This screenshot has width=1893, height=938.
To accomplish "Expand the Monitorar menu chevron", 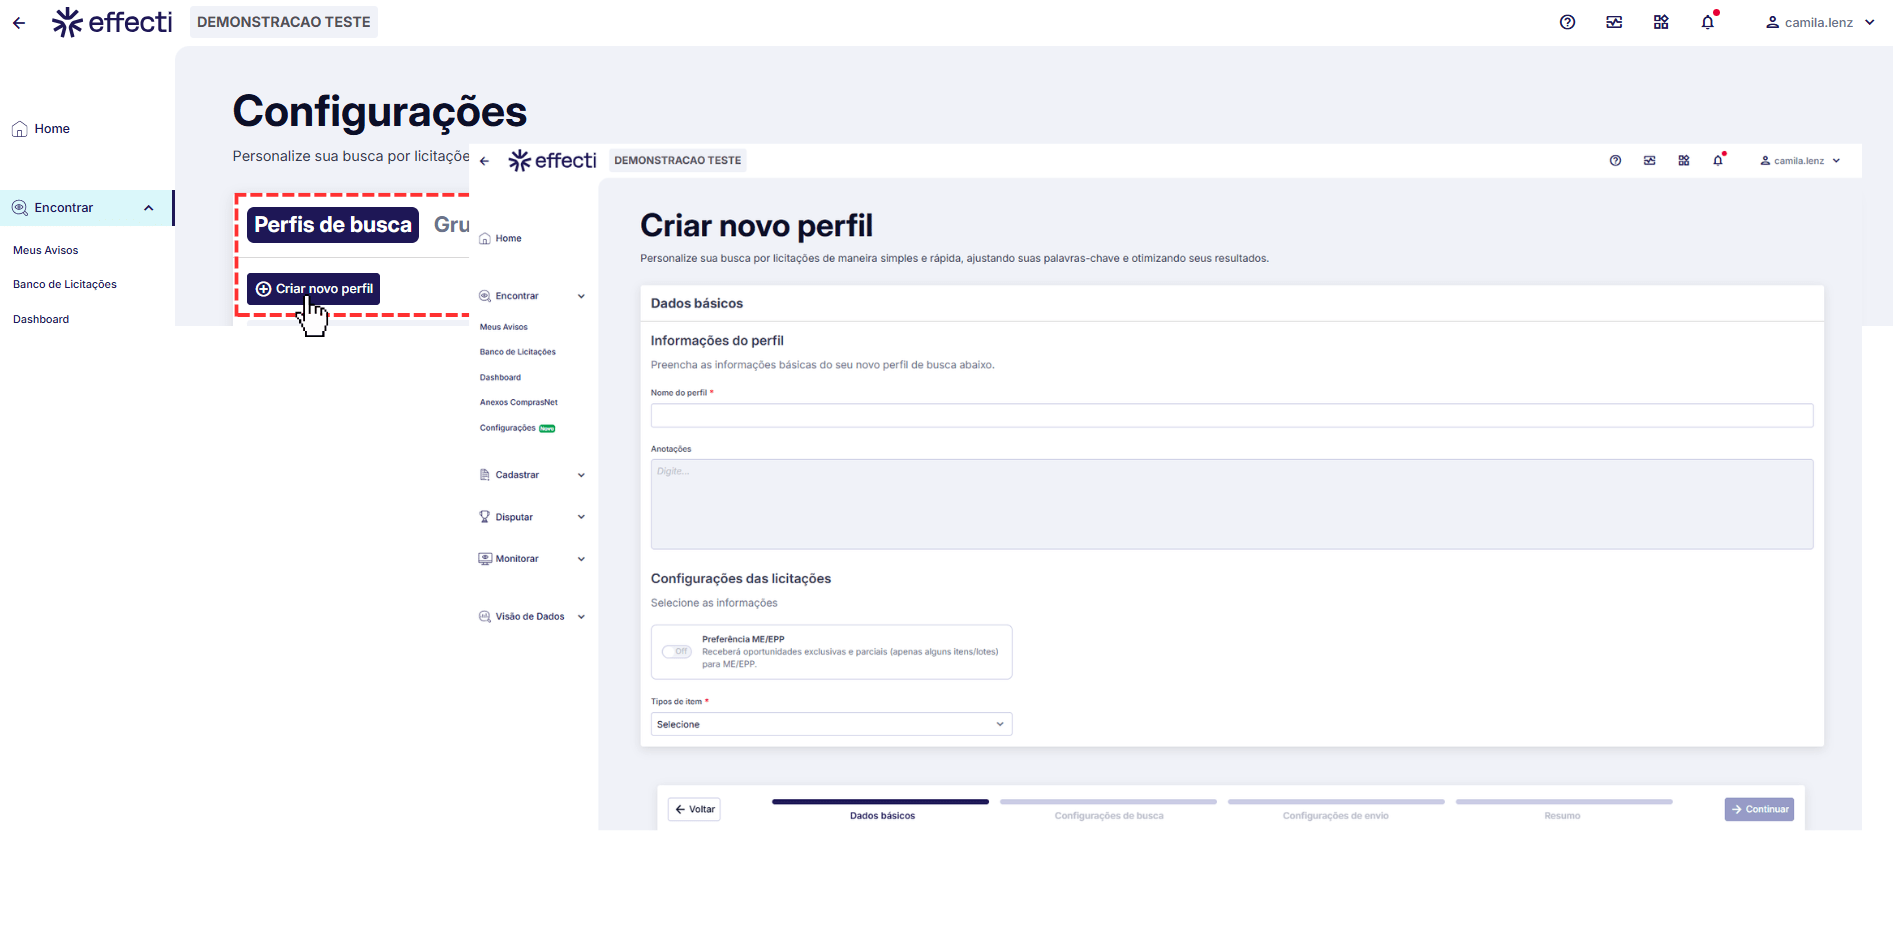I will pyautogui.click(x=581, y=559).
